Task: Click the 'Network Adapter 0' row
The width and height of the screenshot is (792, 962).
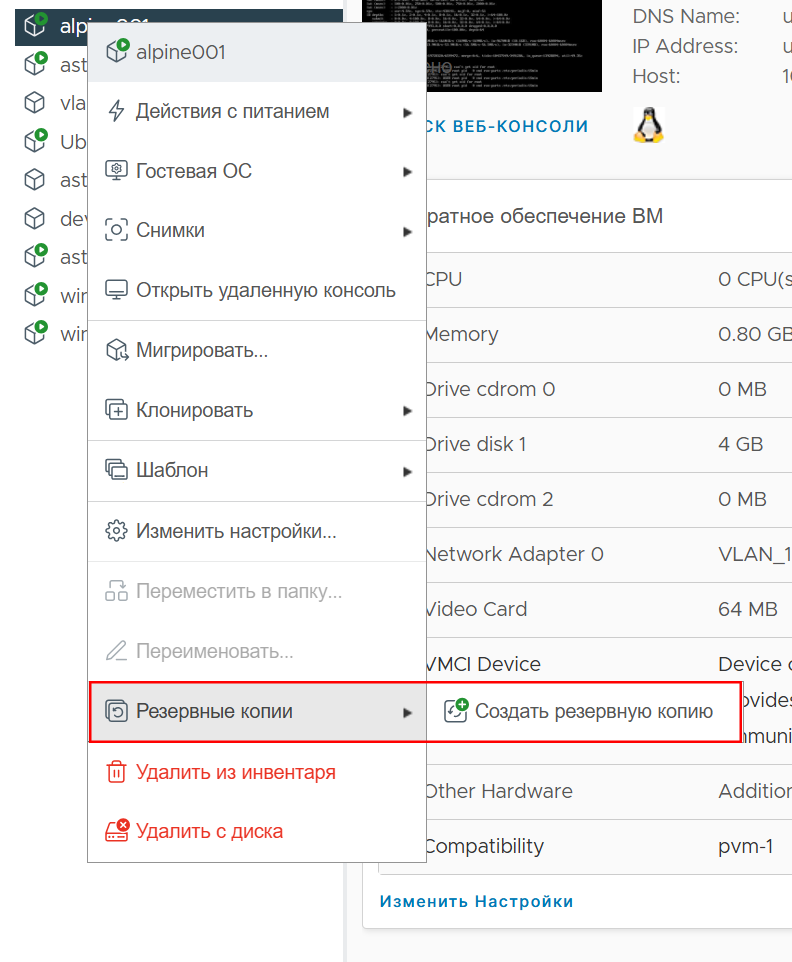Action: [608, 555]
